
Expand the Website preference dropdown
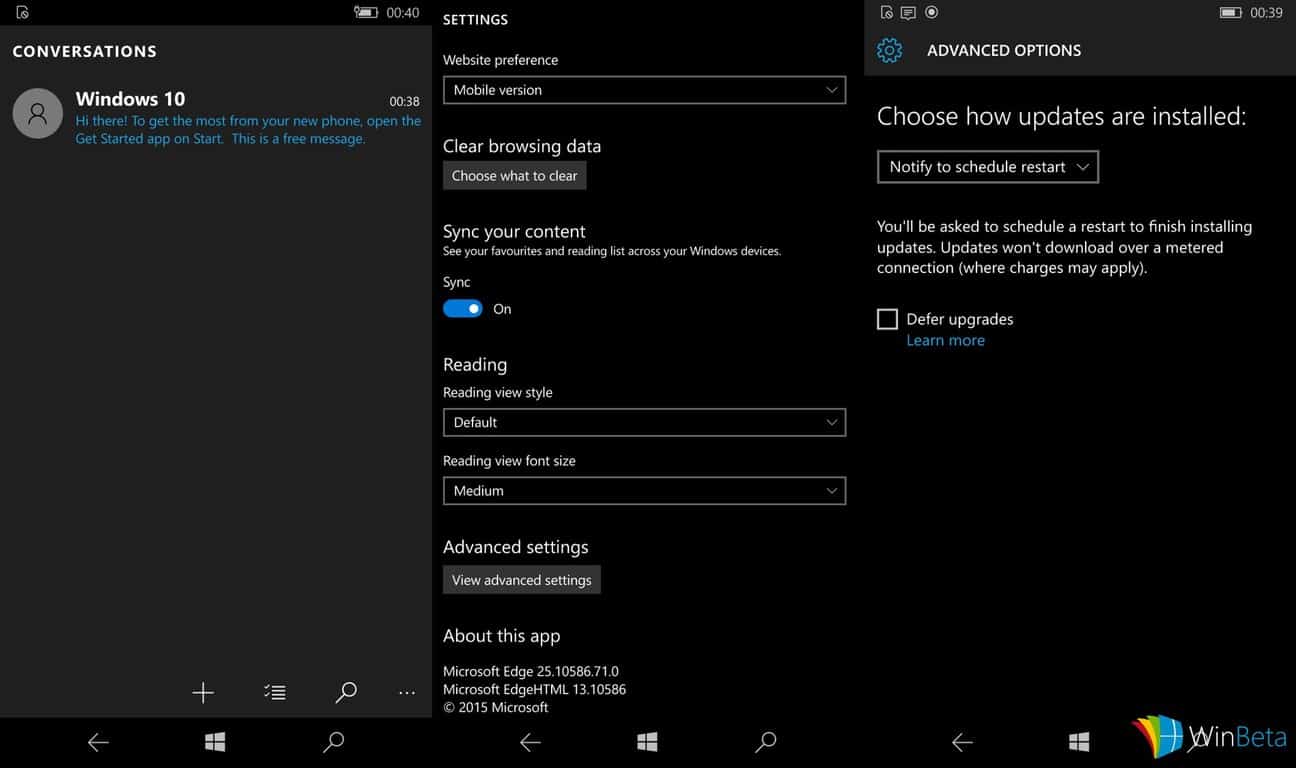tap(644, 90)
